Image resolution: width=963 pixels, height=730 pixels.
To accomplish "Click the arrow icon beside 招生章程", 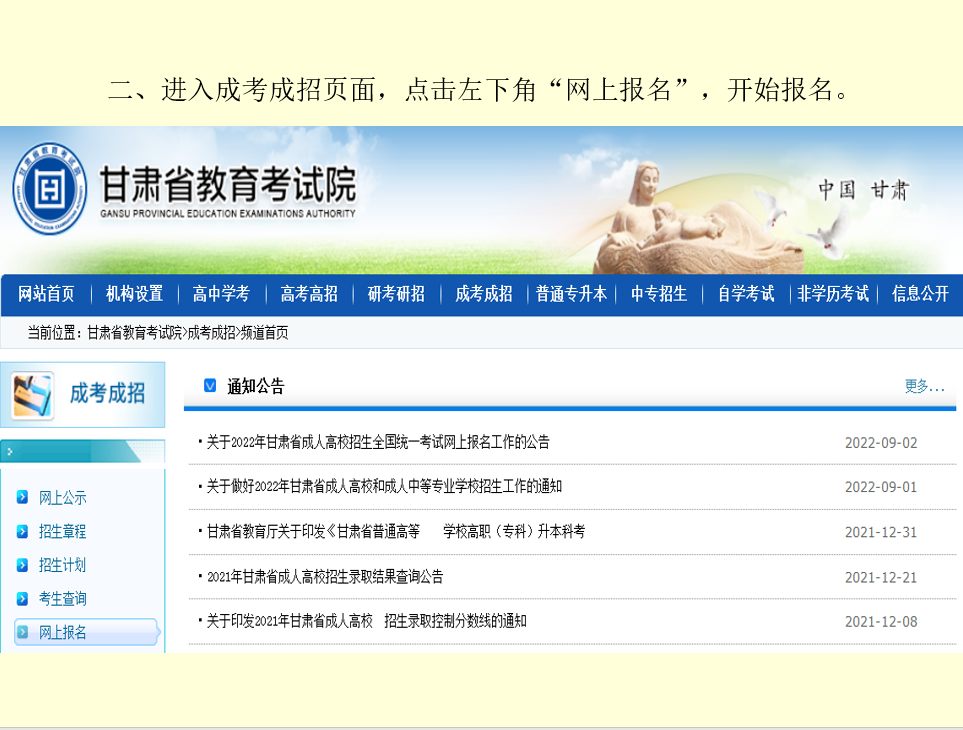I will [23, 531].
